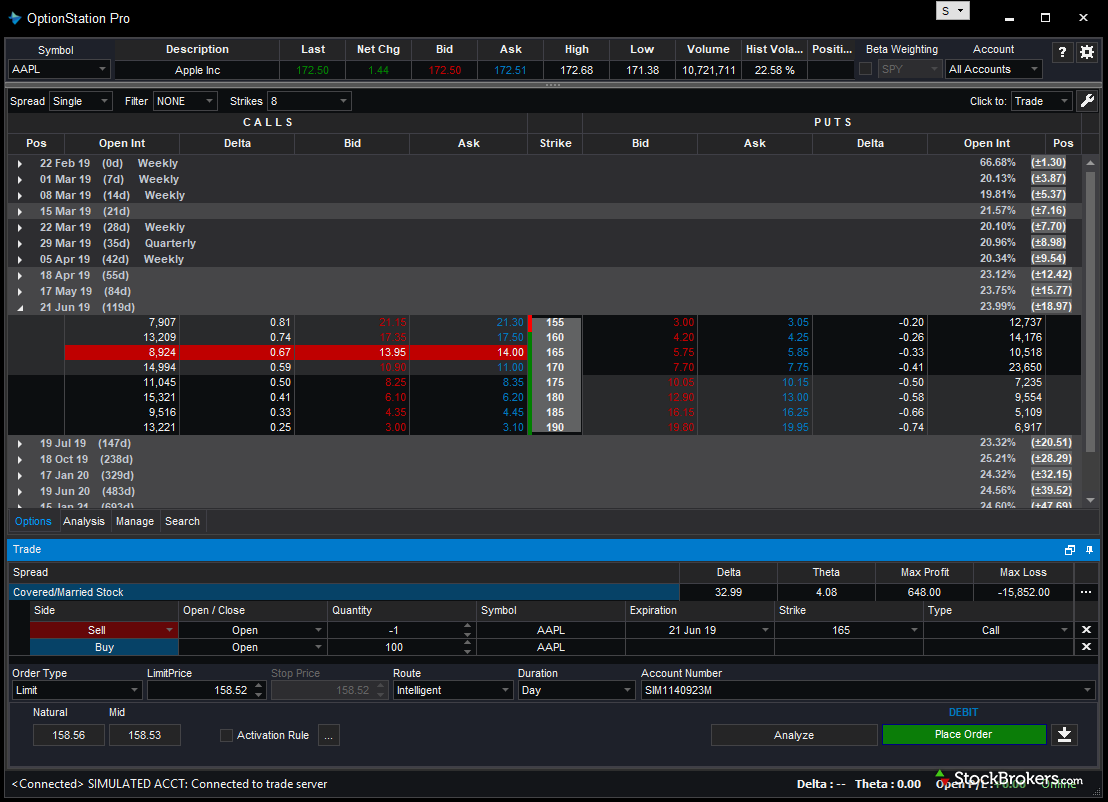Expand the 15 Mar 19 expiration row
Screen dimensions: 1108x802
tap(20, 211)
